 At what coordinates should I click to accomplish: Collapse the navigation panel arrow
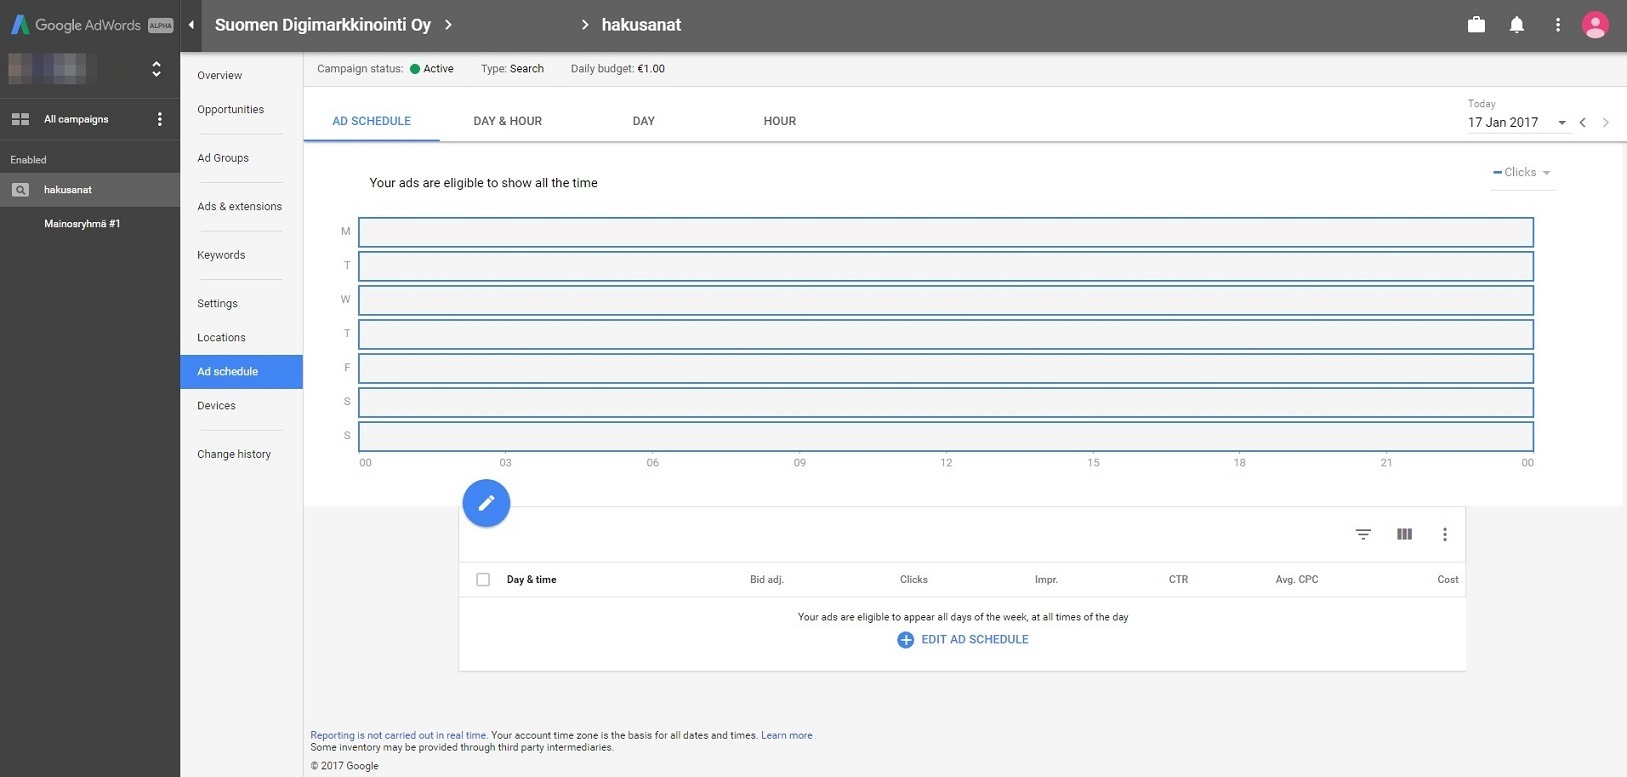click(x=191, y=25)
